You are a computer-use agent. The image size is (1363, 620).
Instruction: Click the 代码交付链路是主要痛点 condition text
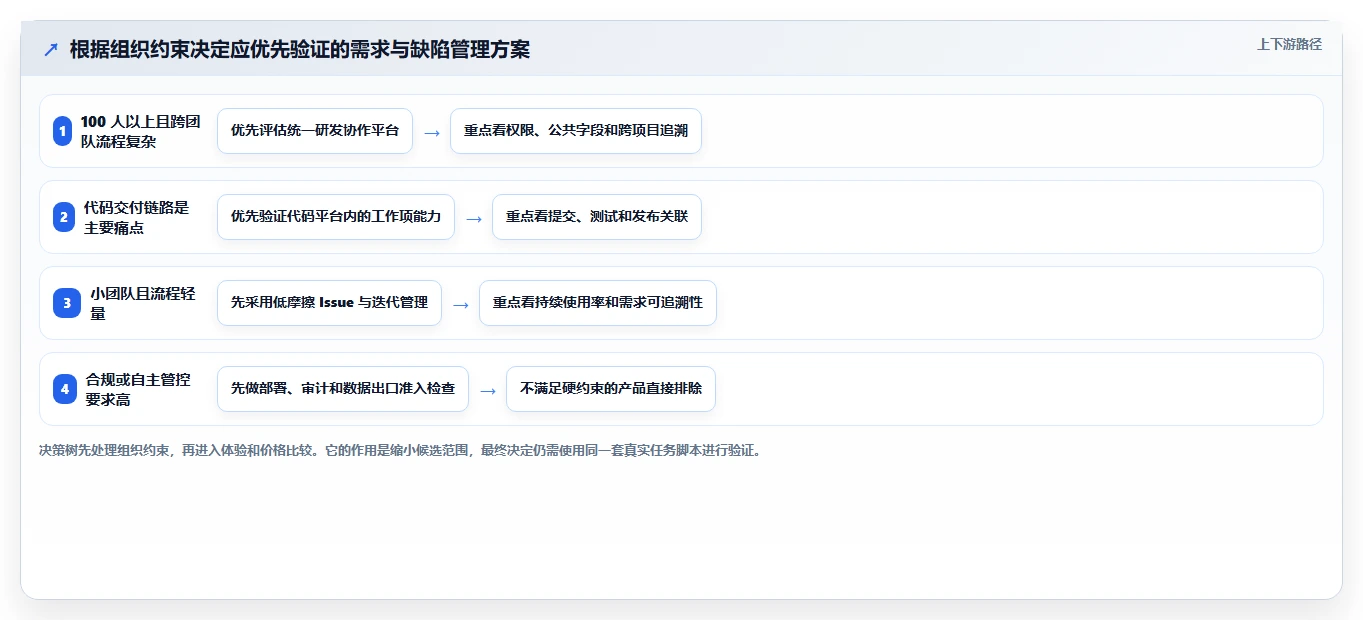[136, 217]
